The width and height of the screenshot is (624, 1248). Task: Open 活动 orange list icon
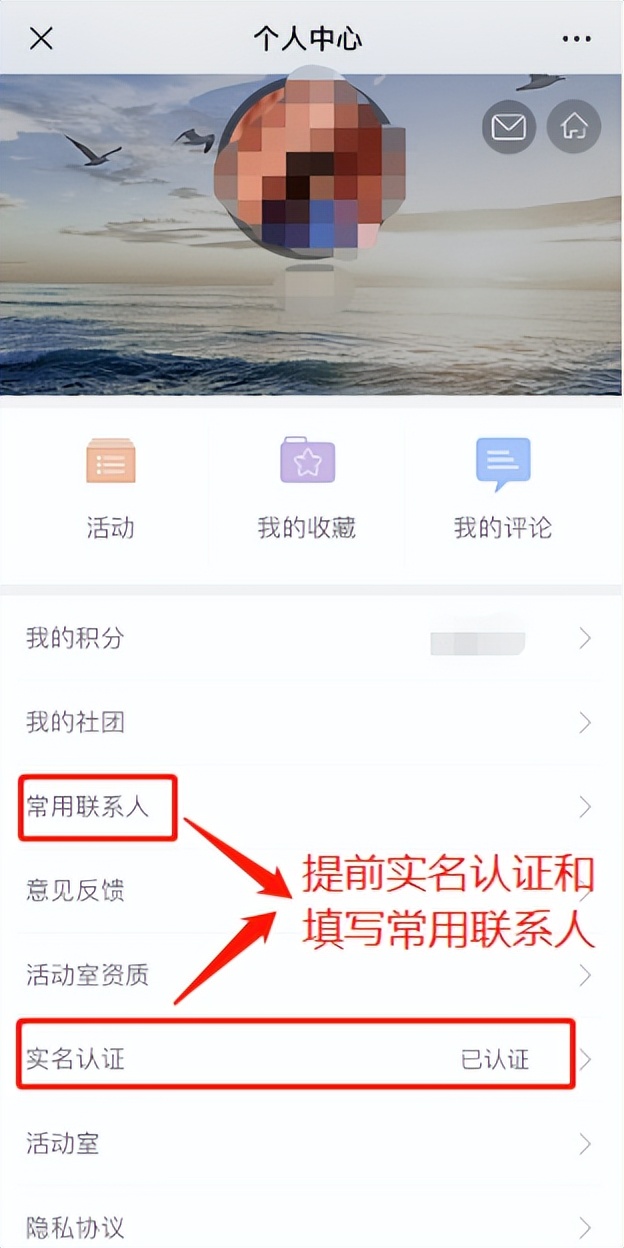click(110, 462)
